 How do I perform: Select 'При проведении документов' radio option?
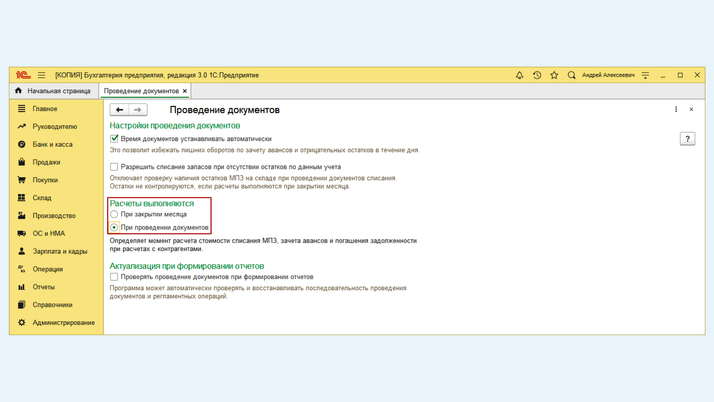click(x=114, y=227)
